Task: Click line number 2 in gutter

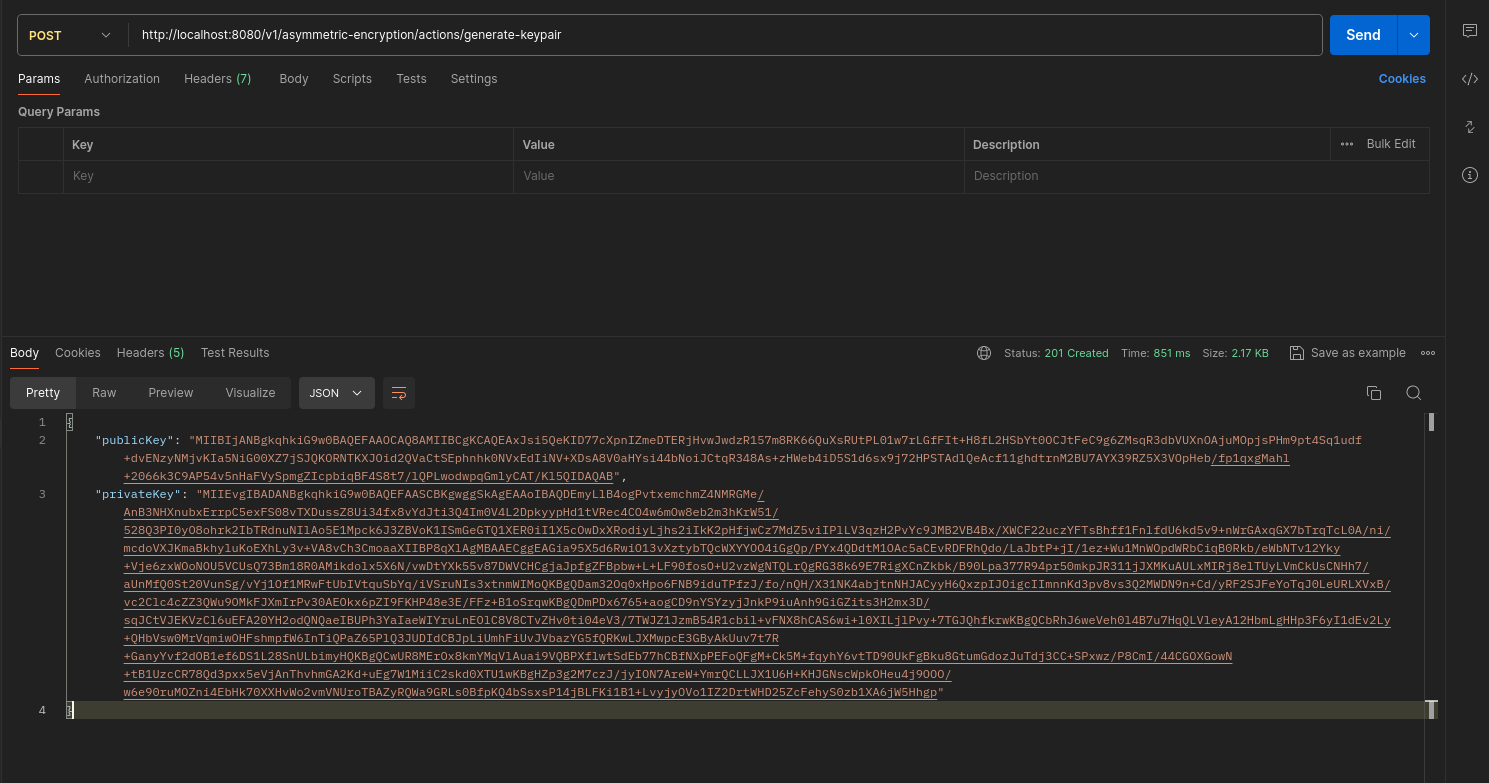Action: click(x=42, y=440)
